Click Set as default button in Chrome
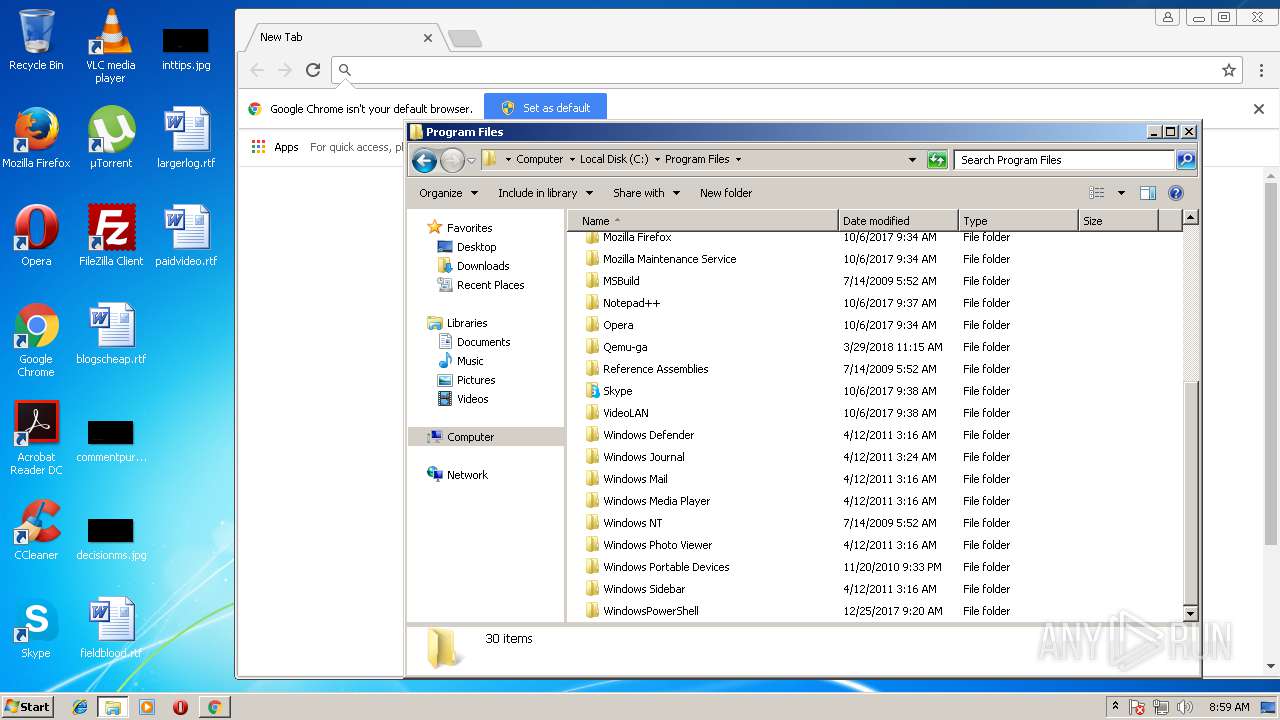The image size is (1280, 720). (x=545, y=108)
